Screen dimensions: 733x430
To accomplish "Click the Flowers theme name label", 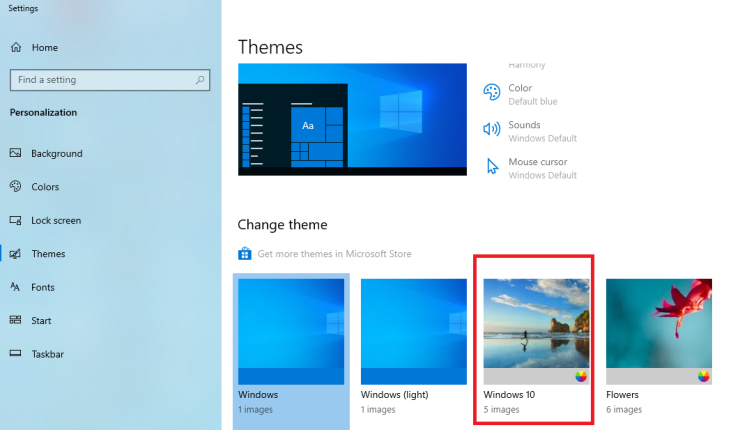I will (622, 394).
